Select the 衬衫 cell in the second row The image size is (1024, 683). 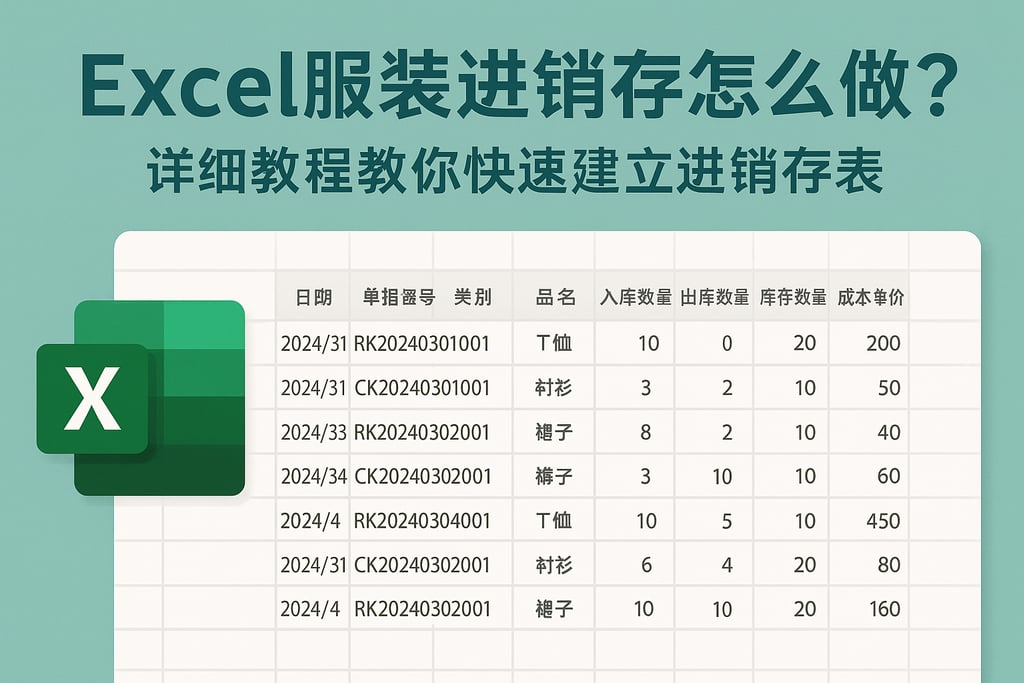pyautogui.click(x=556, y=388)
